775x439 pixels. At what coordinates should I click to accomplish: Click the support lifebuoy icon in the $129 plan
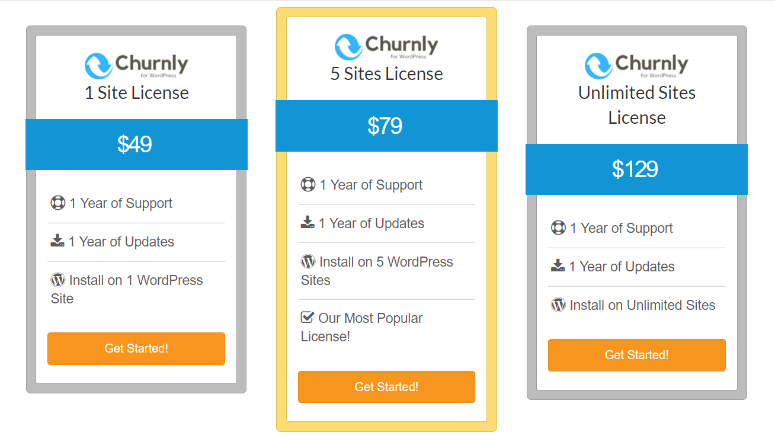tap(558, 227)
